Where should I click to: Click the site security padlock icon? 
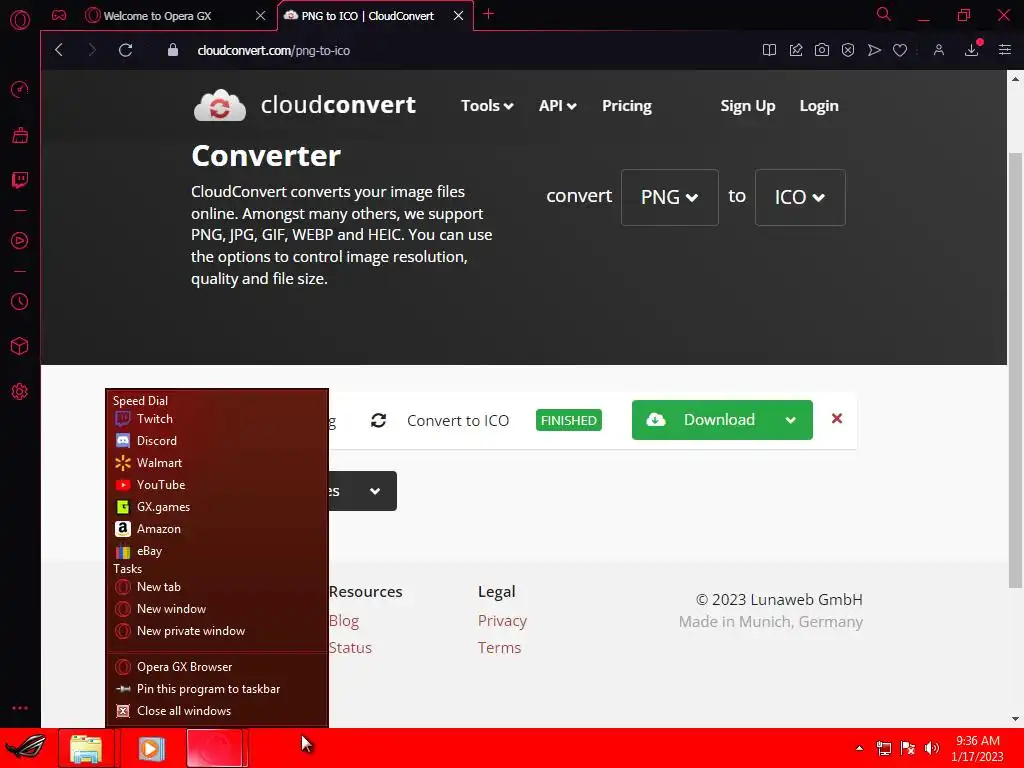click(172, 50)
